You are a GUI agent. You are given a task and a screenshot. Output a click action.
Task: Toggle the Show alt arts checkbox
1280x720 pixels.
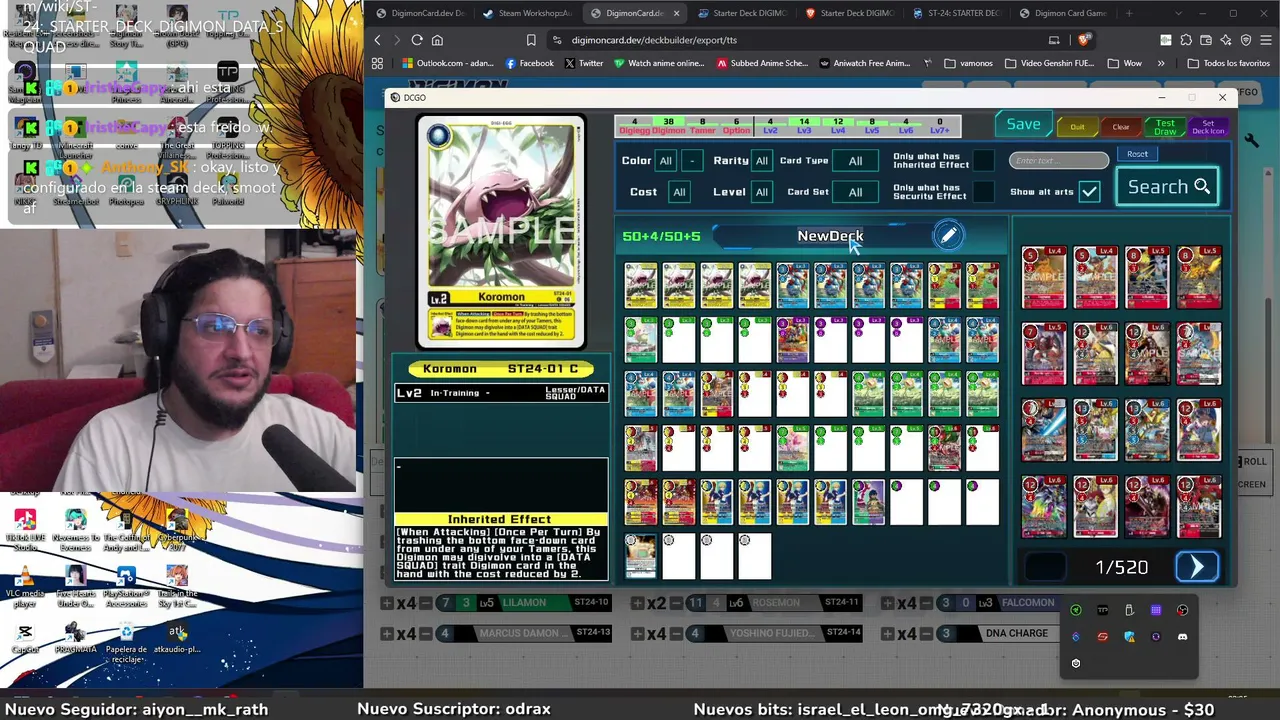click(1089, 191)
